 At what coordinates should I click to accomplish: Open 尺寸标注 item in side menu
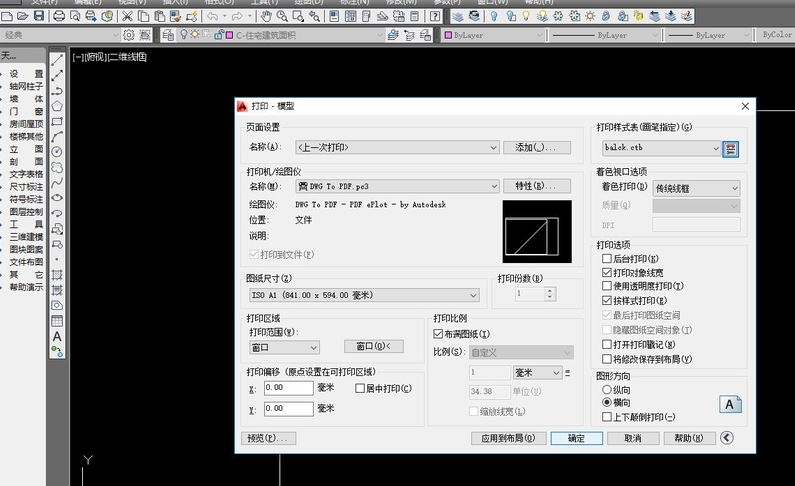click(x=26, y=187)
